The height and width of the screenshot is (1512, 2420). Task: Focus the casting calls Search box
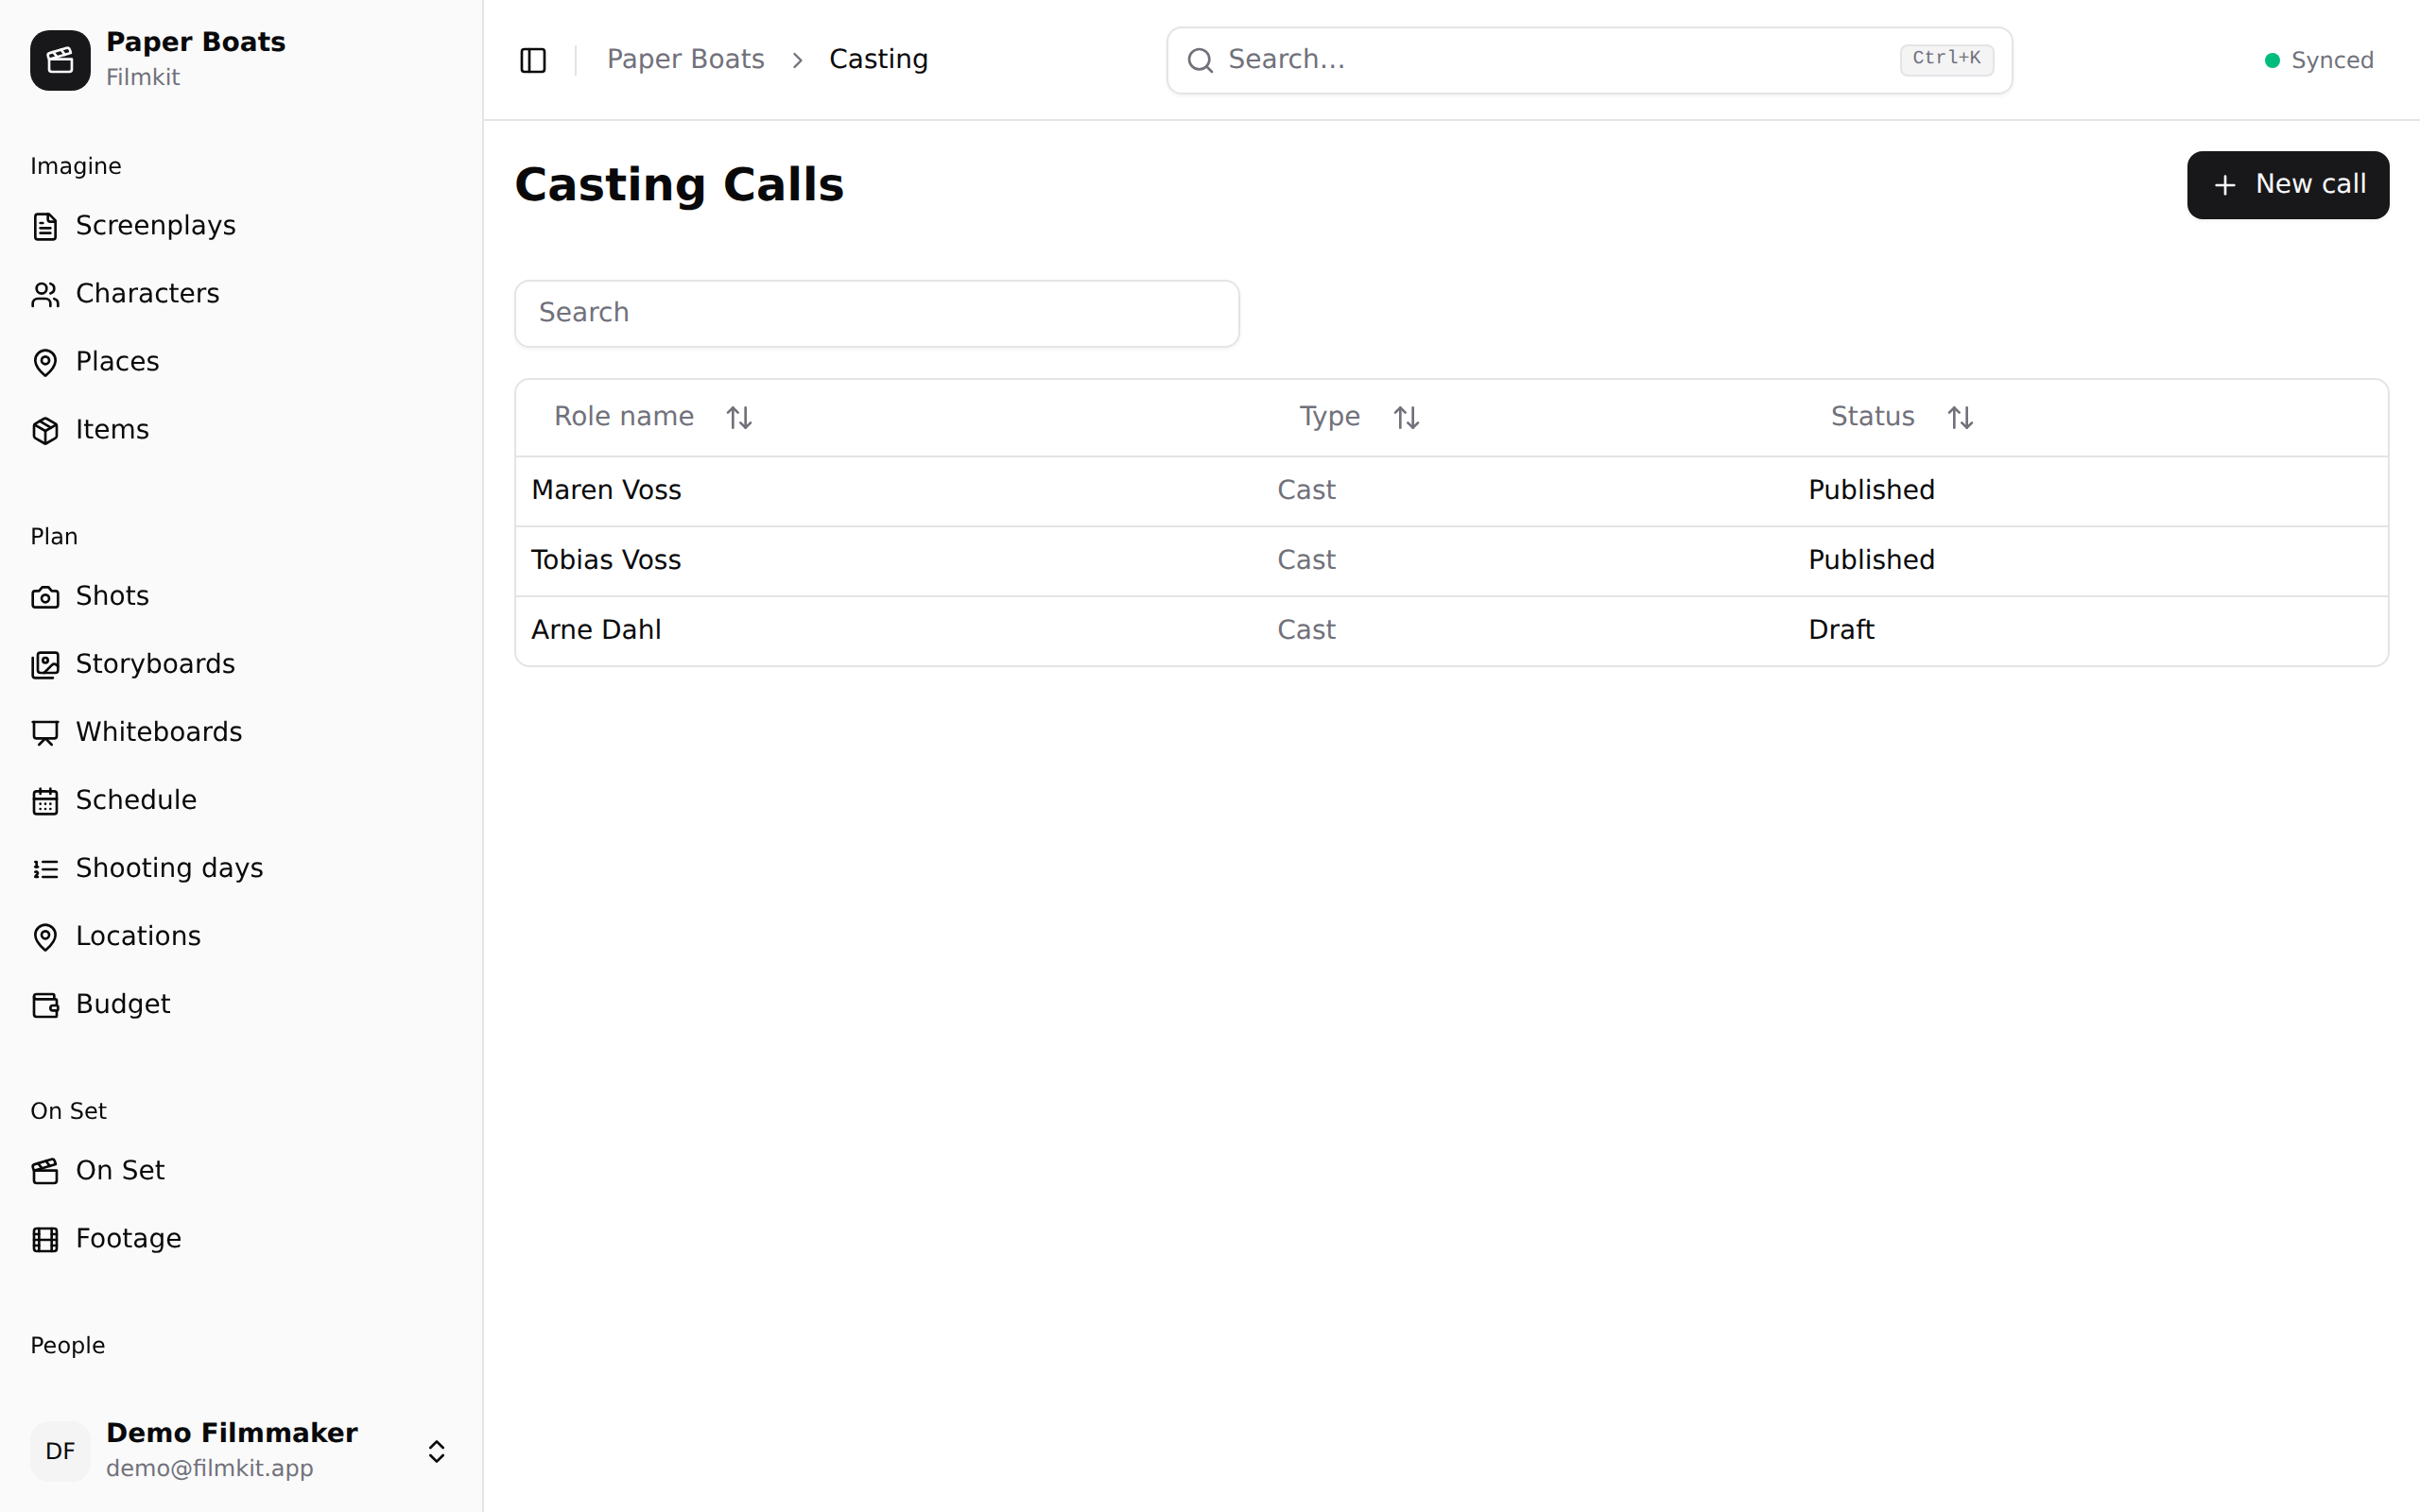(877, 314)
